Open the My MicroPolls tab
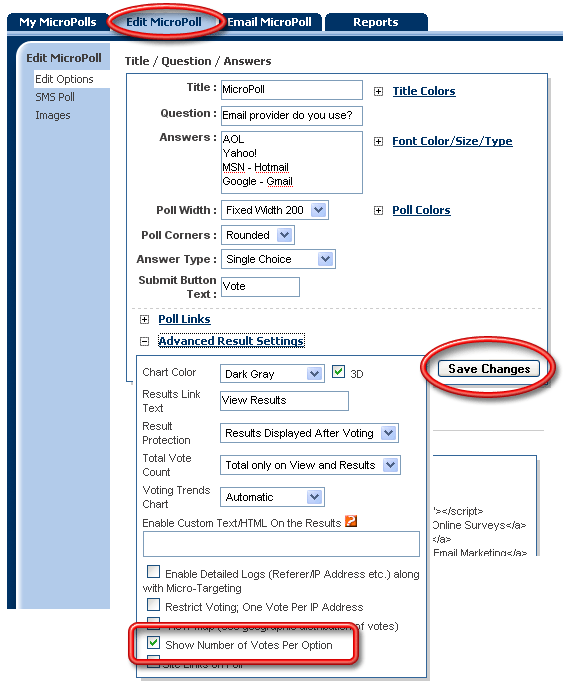Viewport: 567px width, 686px height. coord(58,22)
